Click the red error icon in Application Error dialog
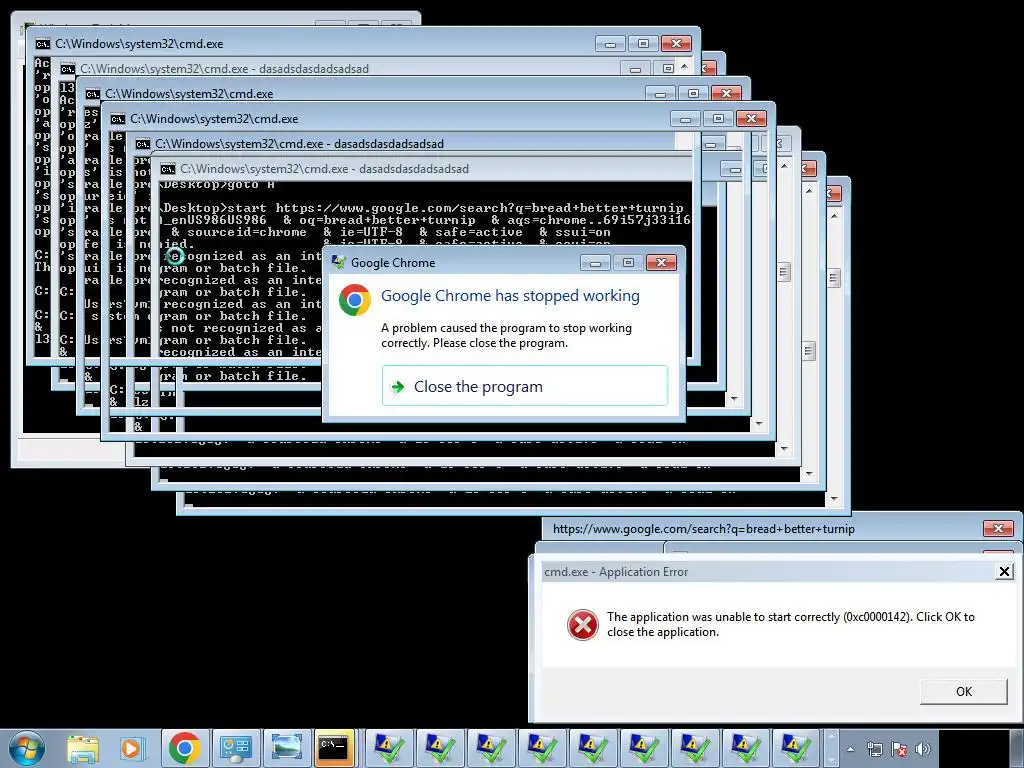1024x768 pixels. (583, 625)
